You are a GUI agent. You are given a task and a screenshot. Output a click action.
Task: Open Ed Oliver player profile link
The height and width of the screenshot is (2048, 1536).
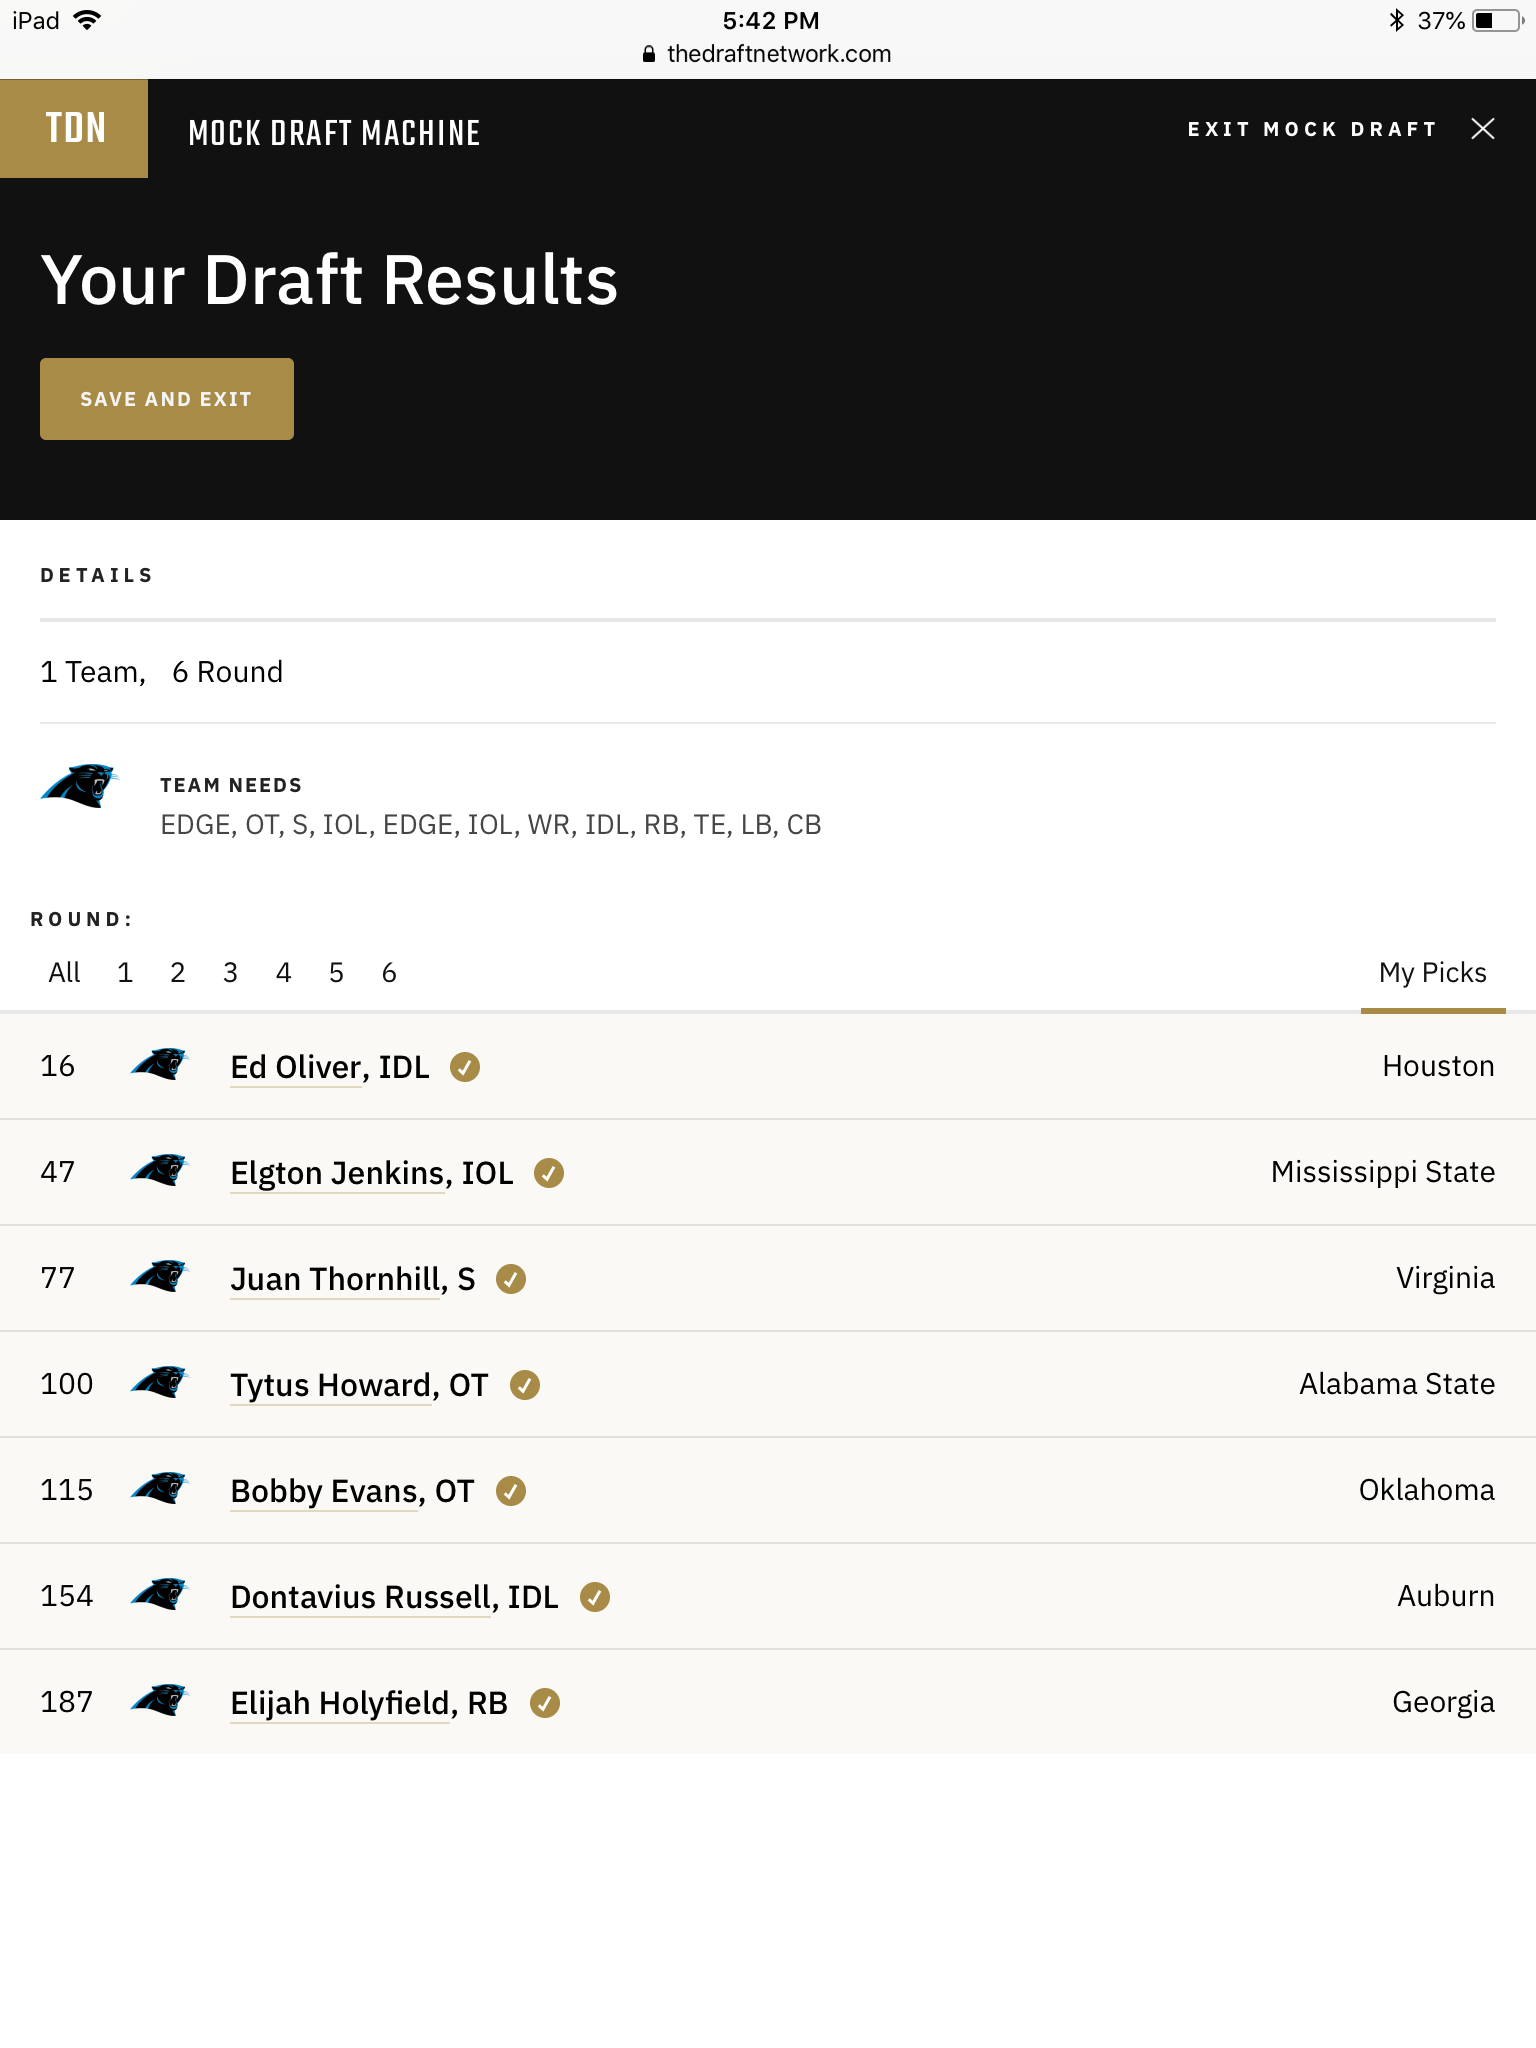coord(330,1067)
